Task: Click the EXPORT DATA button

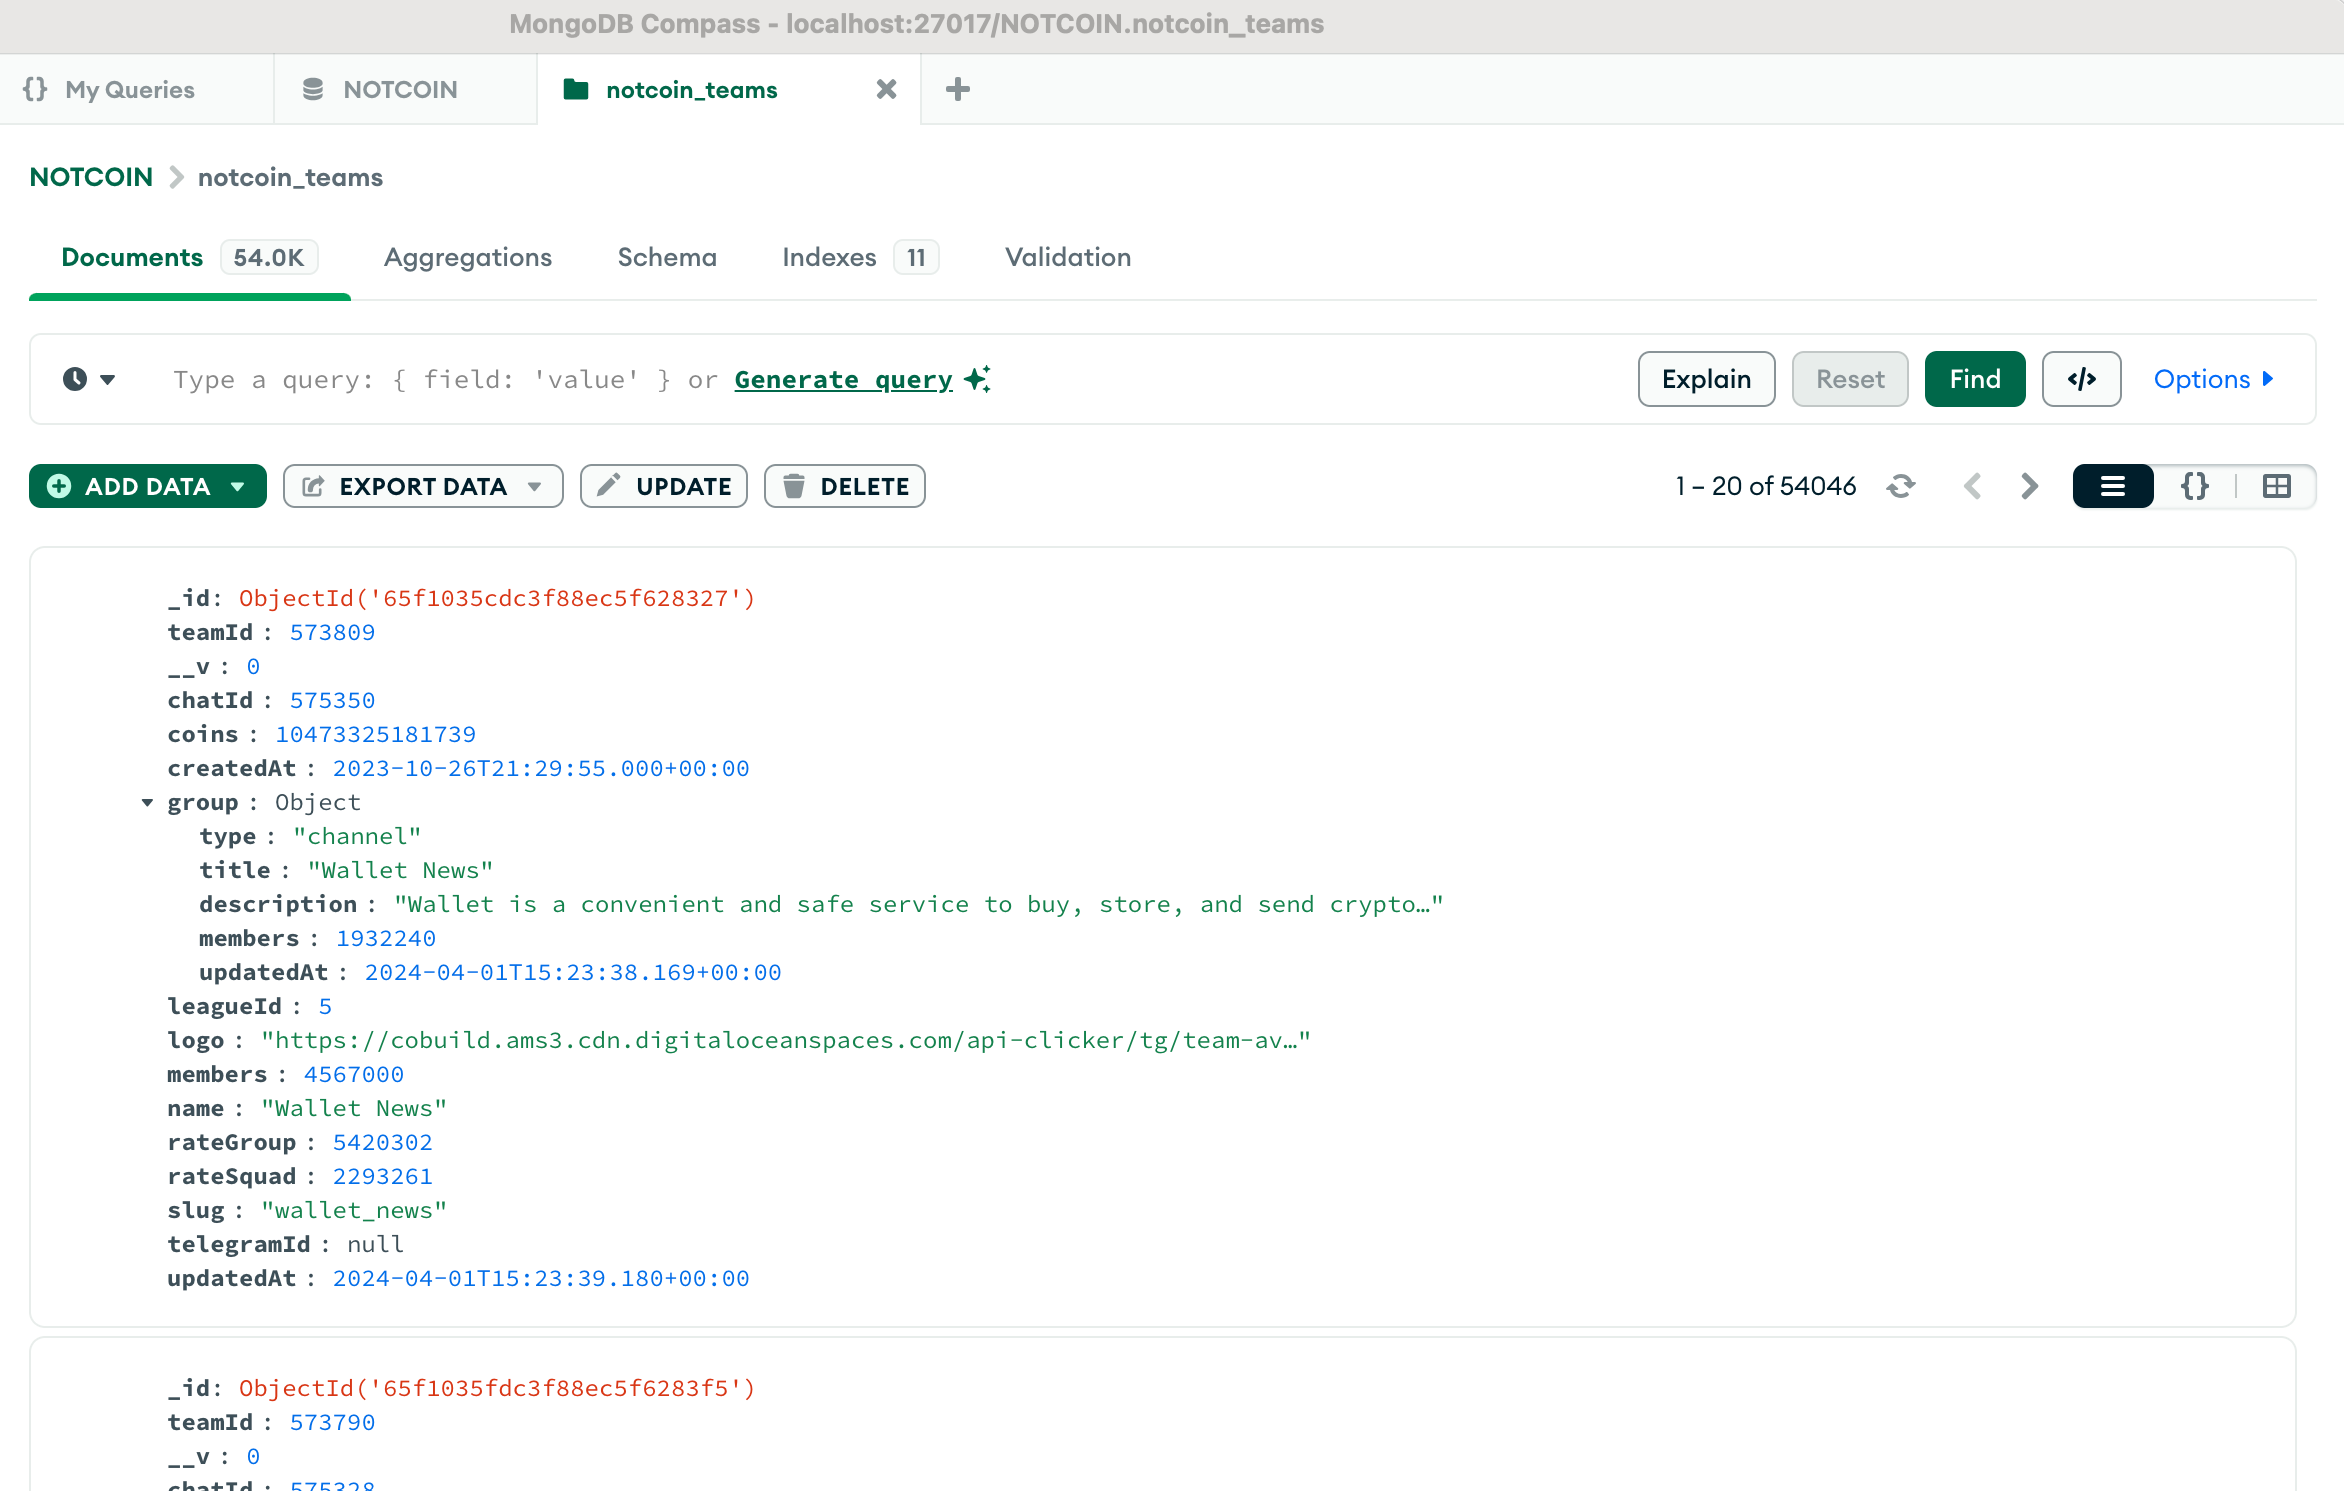Action: [423, 486]
